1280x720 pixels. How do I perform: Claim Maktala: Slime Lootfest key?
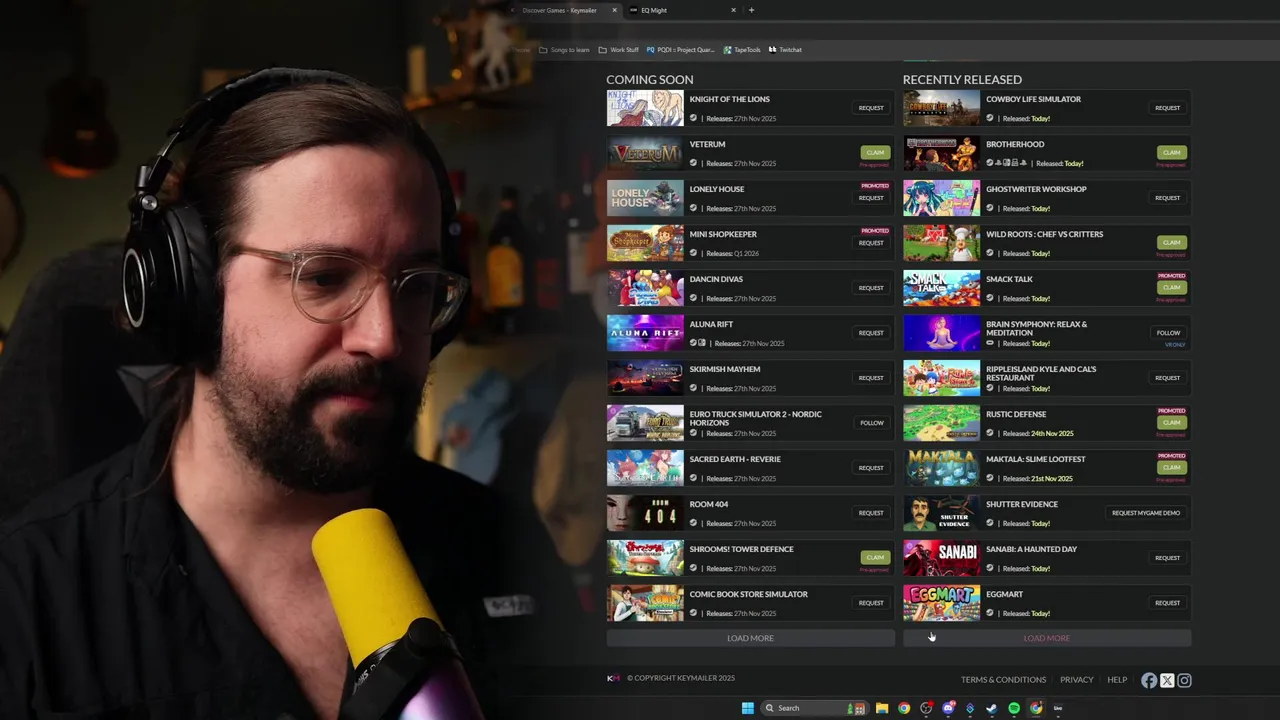(x=1172, y=467)
